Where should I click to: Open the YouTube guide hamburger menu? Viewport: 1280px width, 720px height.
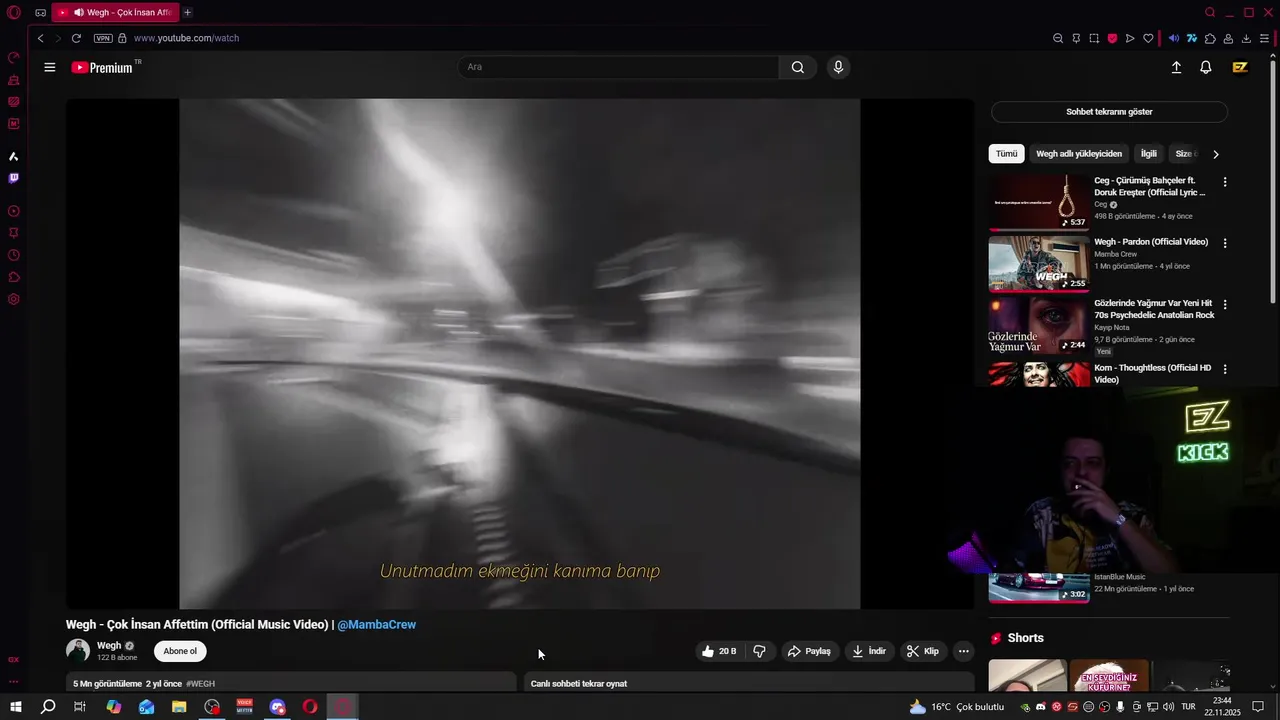point(50,67)
